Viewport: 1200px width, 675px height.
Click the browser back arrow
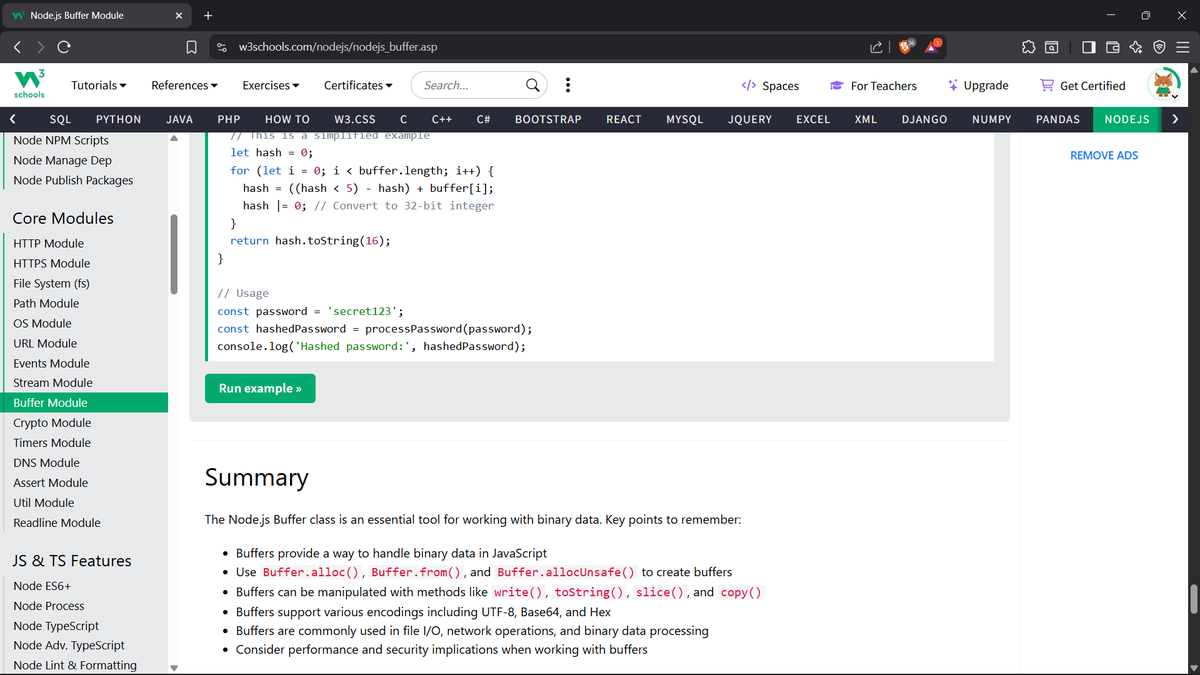point(18,47)
